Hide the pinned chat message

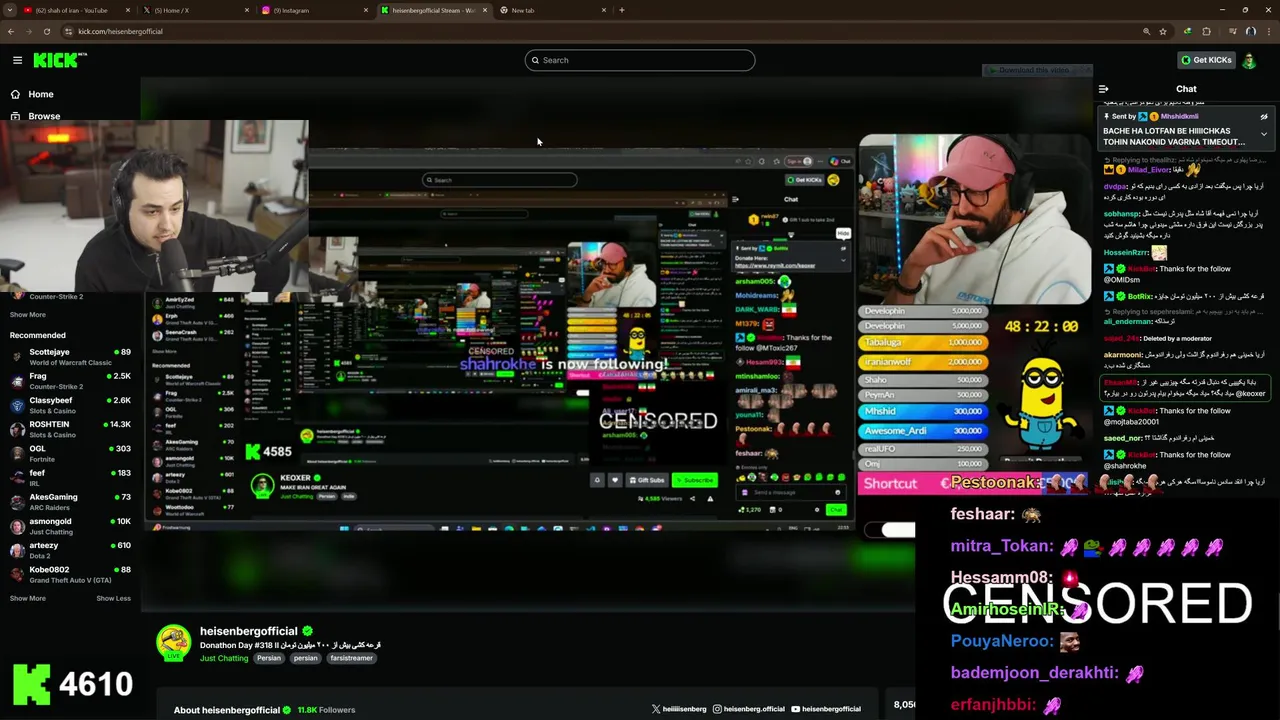coord(1264,117)
